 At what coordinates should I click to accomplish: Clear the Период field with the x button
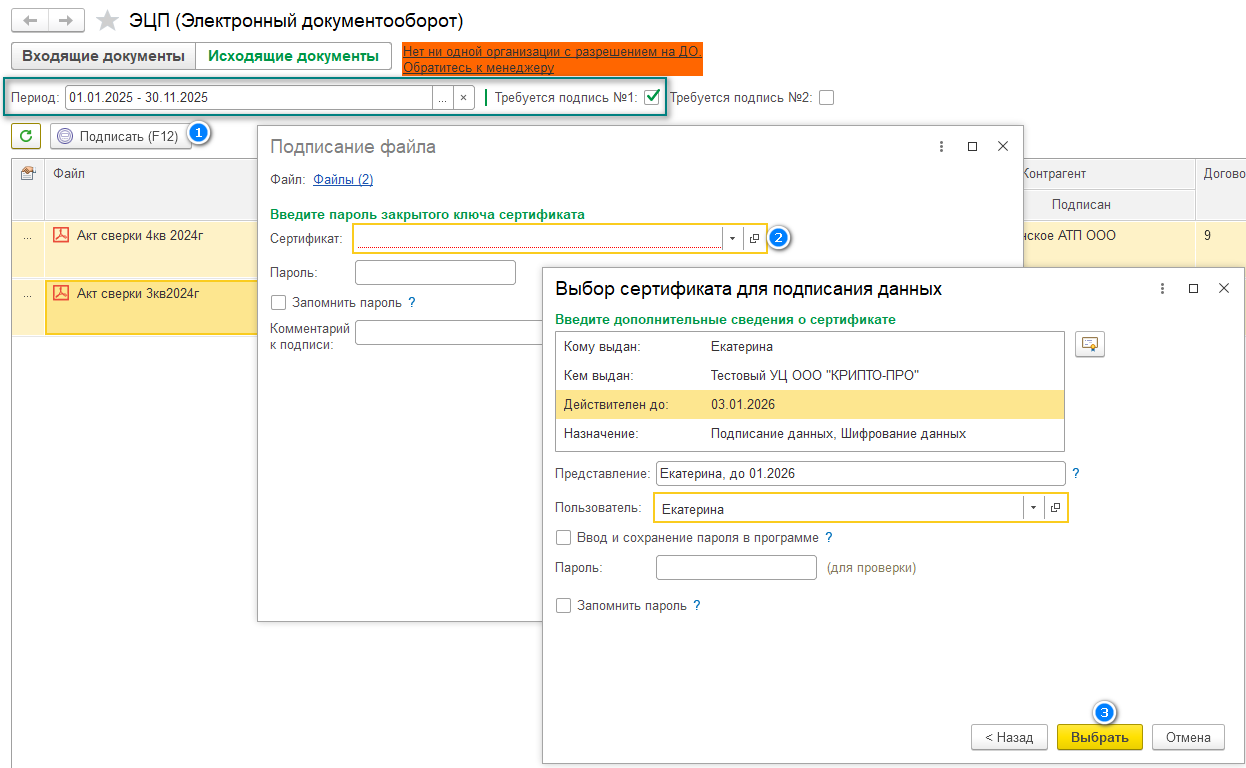coord(463,98)
